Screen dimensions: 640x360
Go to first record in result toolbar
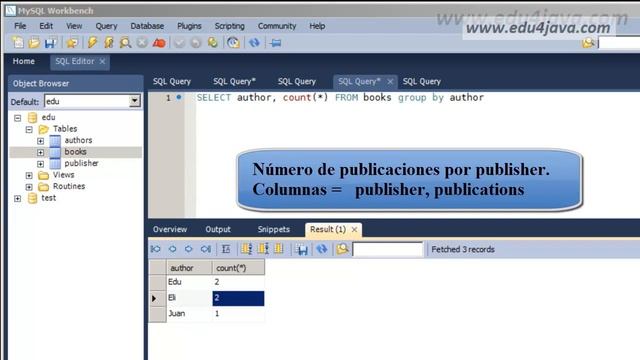156,249
